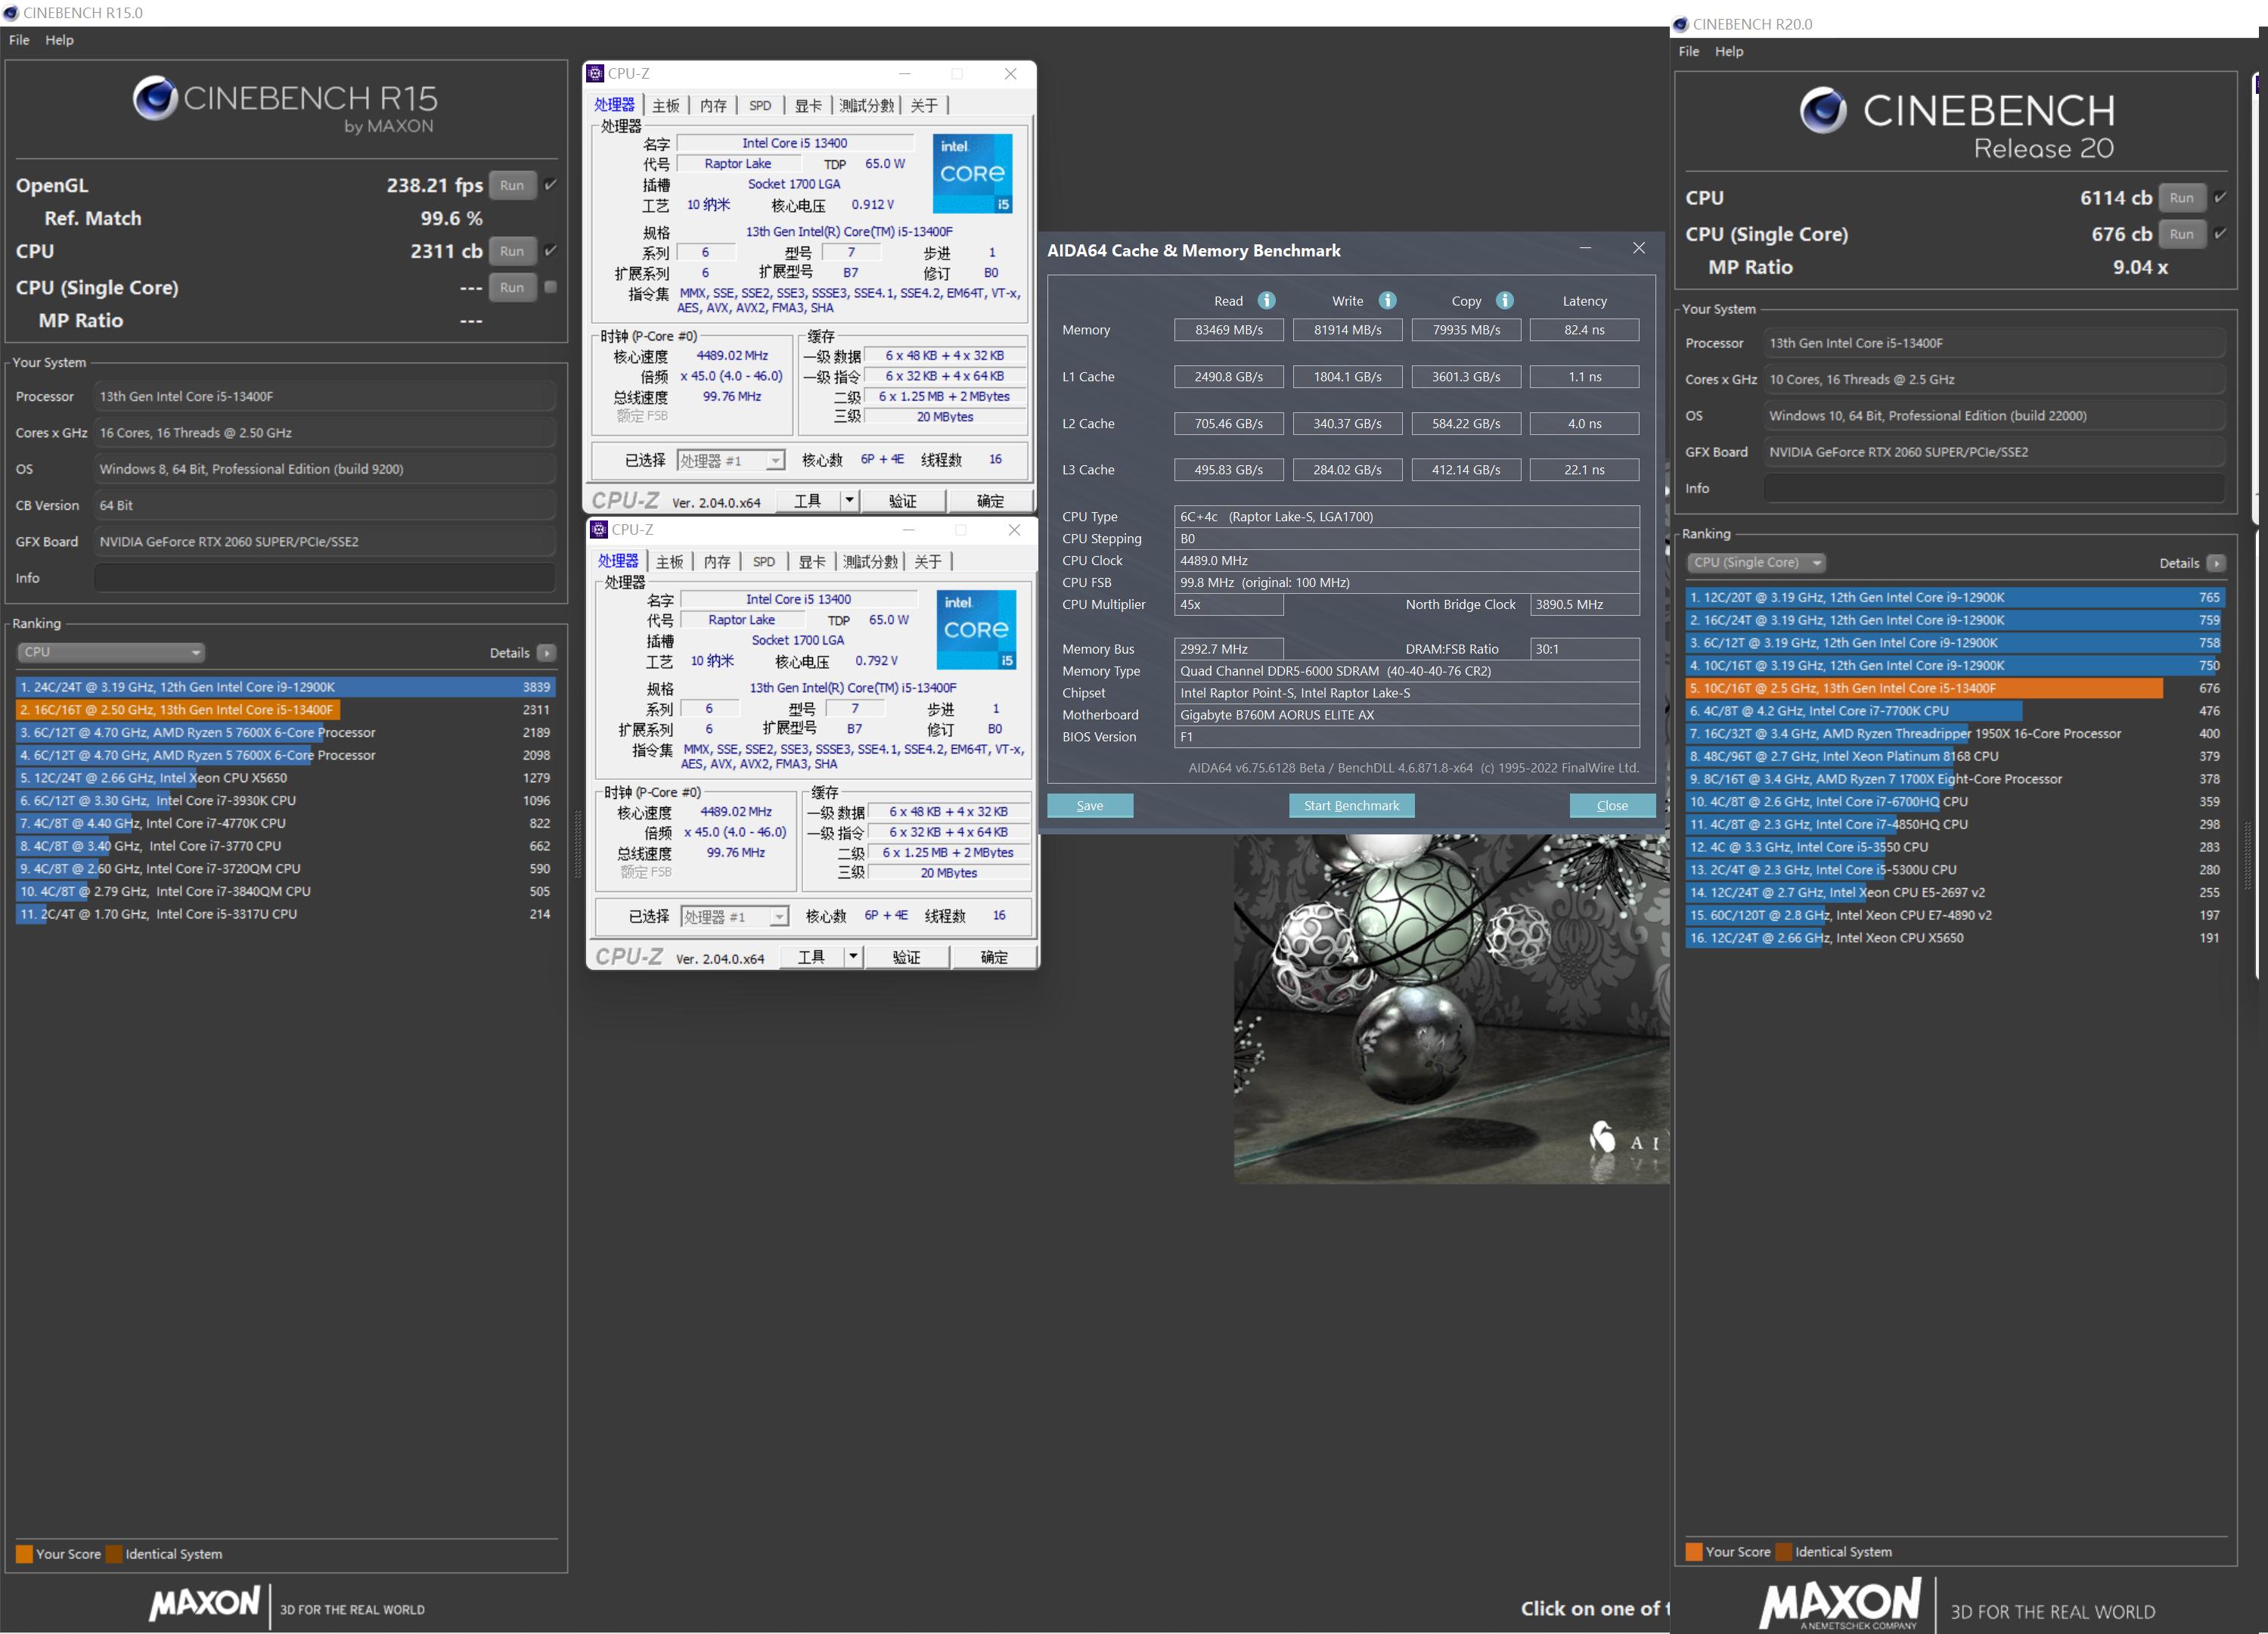Image resolution: width=2268 pixels, height=1634 pixels.
Task: Click the Intel Core i5 logo in upper CPU-Z
Action: [973, 173]
